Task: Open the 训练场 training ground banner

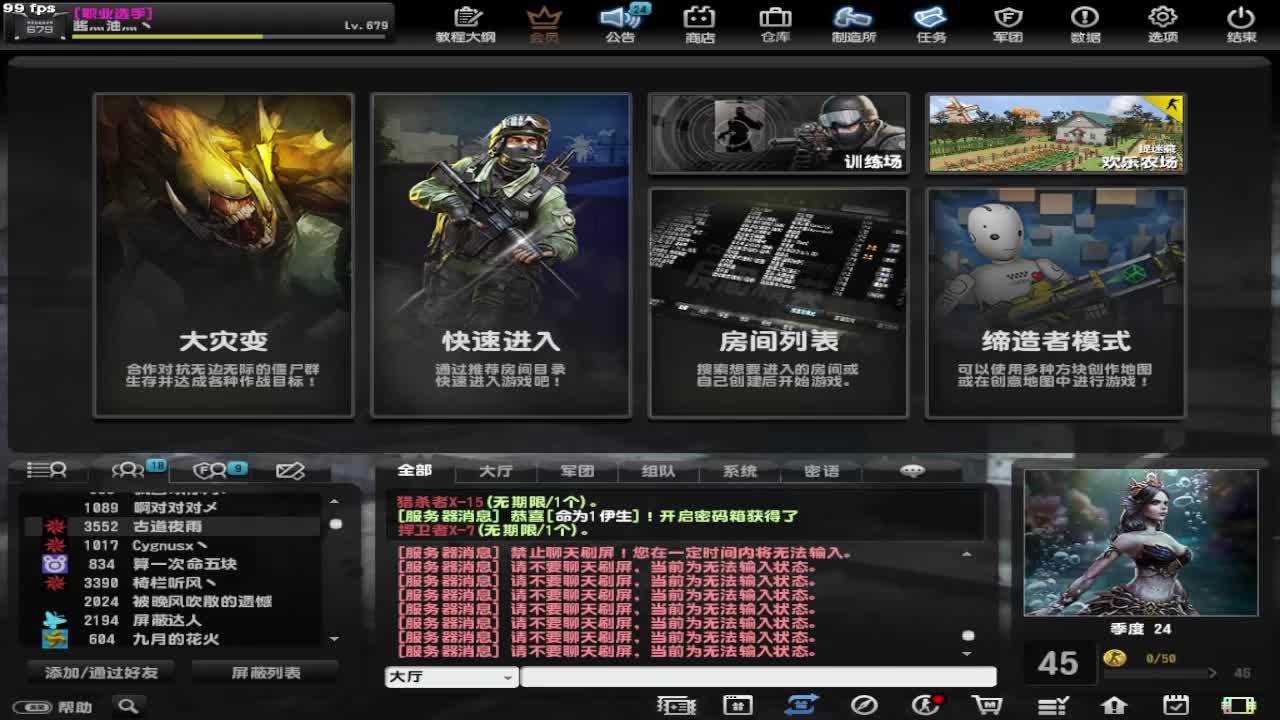Action: coord(778,134)
